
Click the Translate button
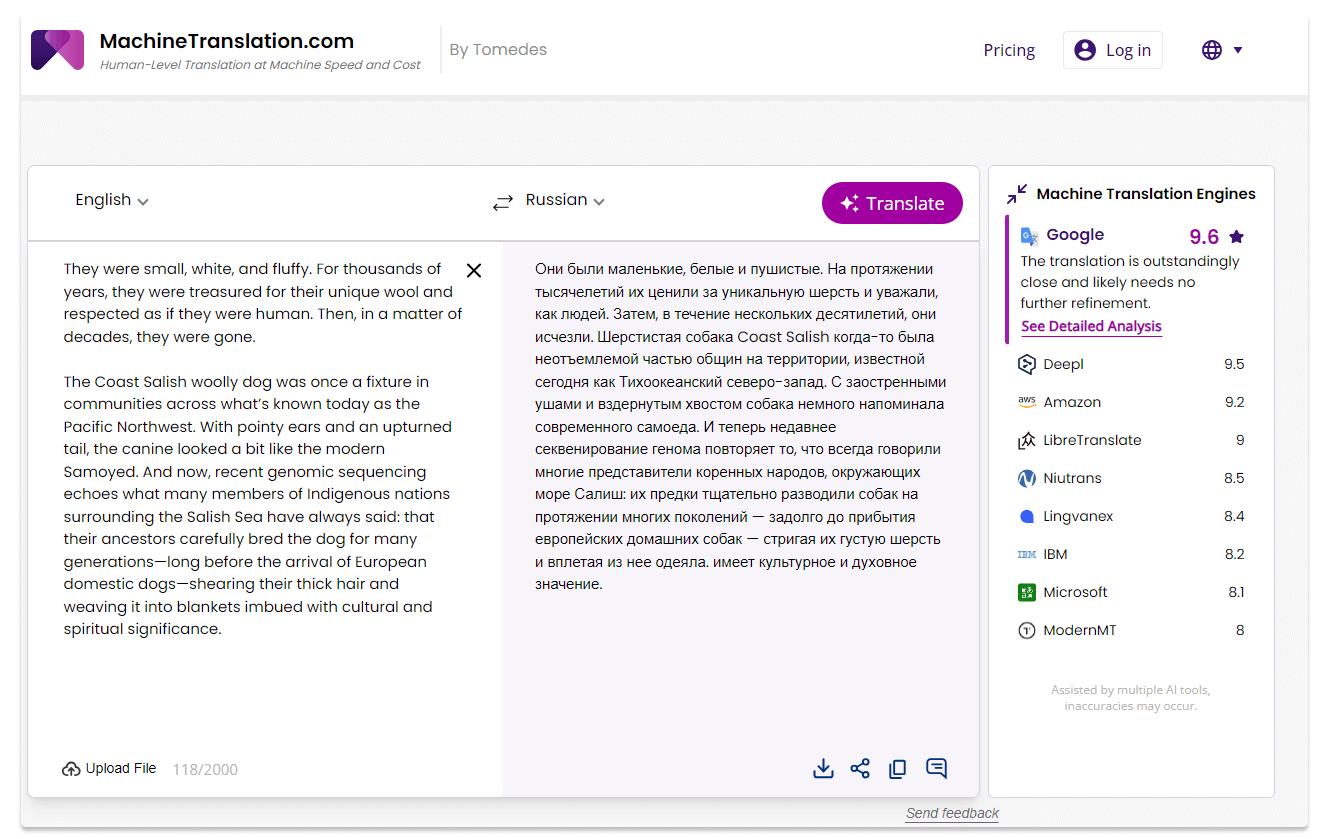pos(892,203)
